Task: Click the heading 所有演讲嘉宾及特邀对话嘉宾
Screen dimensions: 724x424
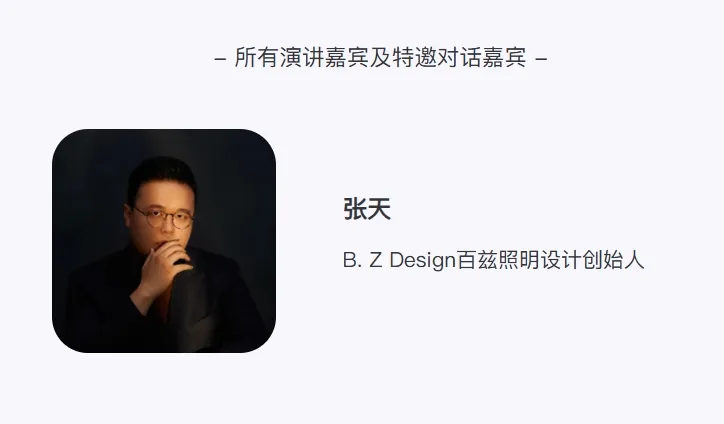Action: point(380,58)
